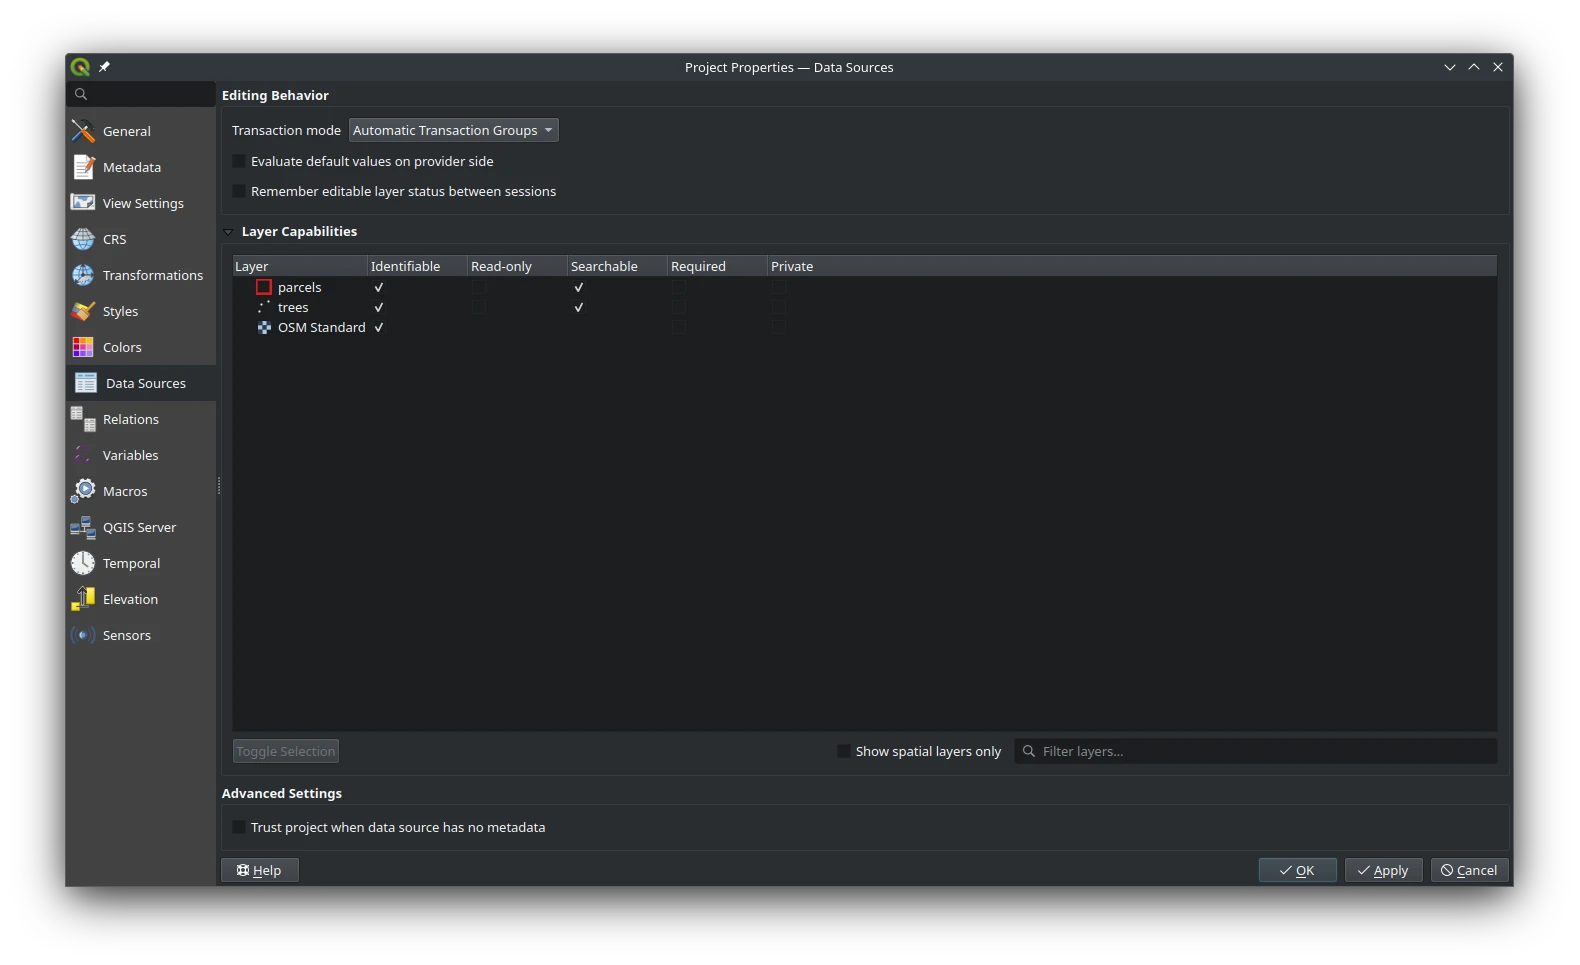This screenshot has width=1580, height=965.
Task: Open the Temporal clock icon
Action: 83,563
